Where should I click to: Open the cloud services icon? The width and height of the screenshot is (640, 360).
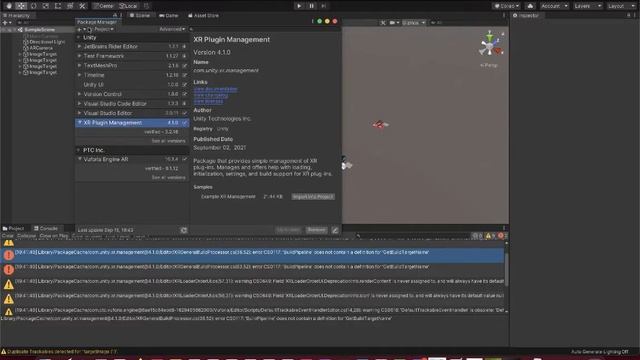(x=530, y=6)
